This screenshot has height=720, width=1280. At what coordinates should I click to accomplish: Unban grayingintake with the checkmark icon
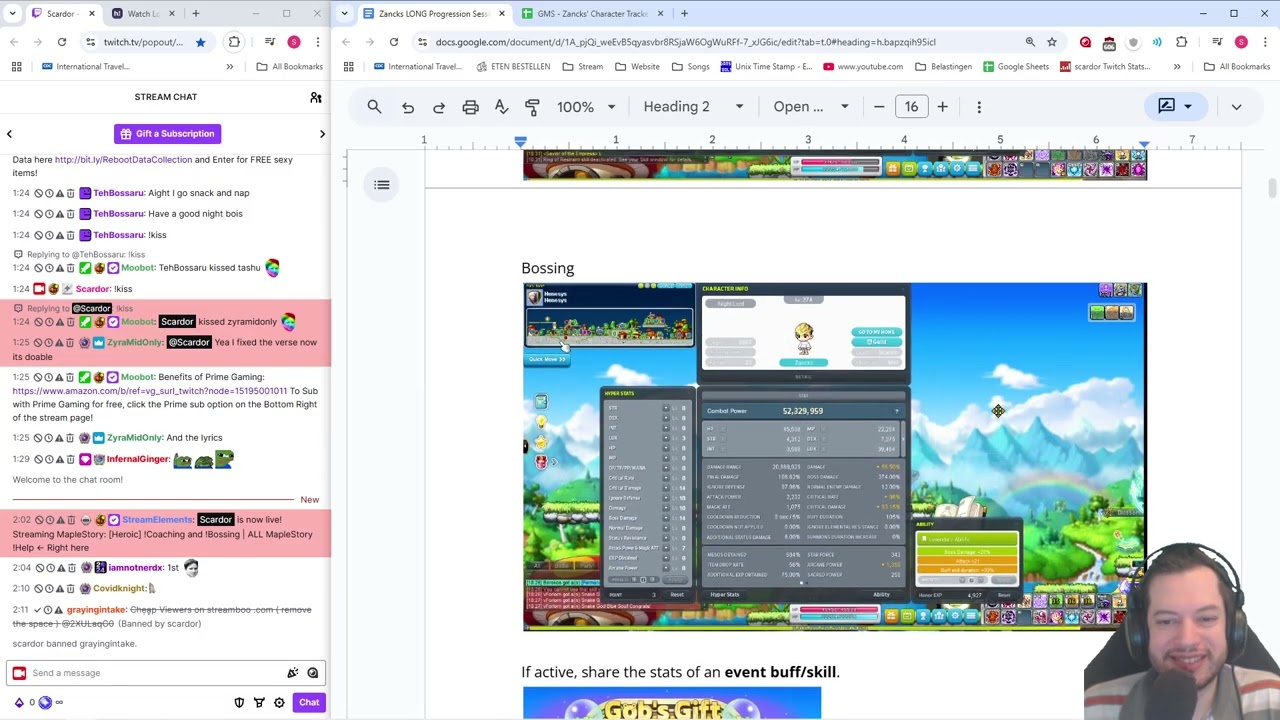point(38,610)
